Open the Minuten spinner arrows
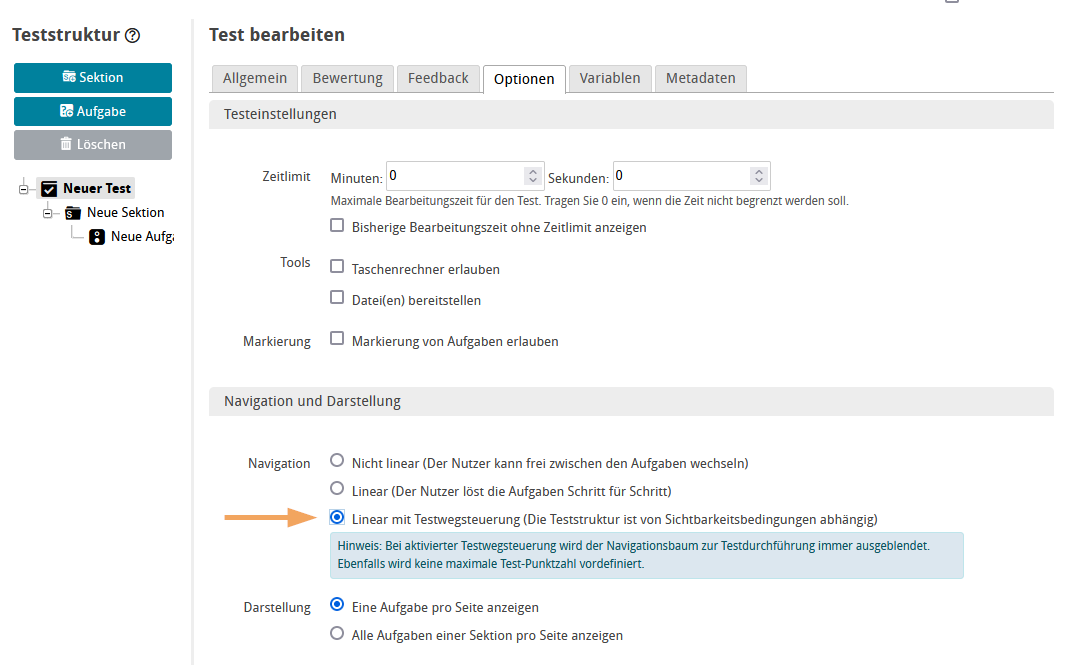This screenshot has height=665, width=1066. point(532,176)
